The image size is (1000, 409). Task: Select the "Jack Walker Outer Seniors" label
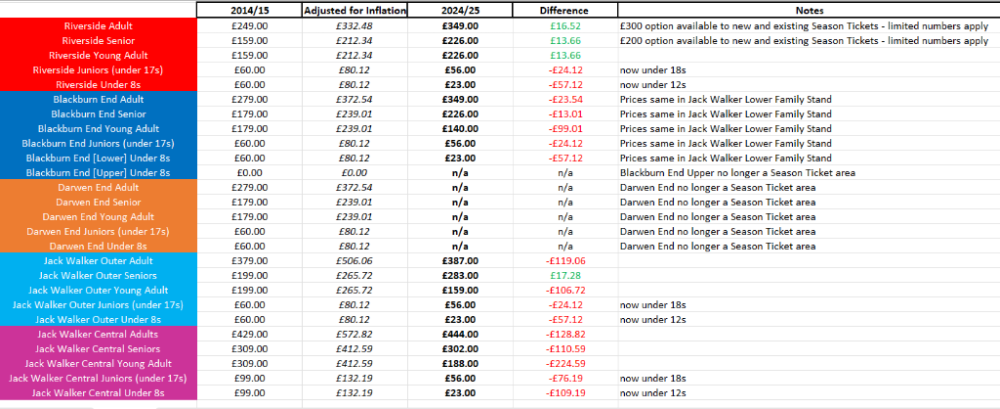click(96, 275)
